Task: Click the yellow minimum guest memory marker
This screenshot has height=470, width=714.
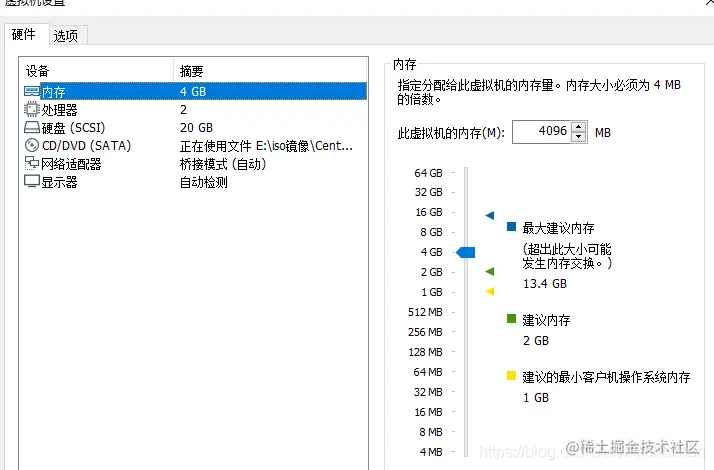Action: [x=490, y=291]
